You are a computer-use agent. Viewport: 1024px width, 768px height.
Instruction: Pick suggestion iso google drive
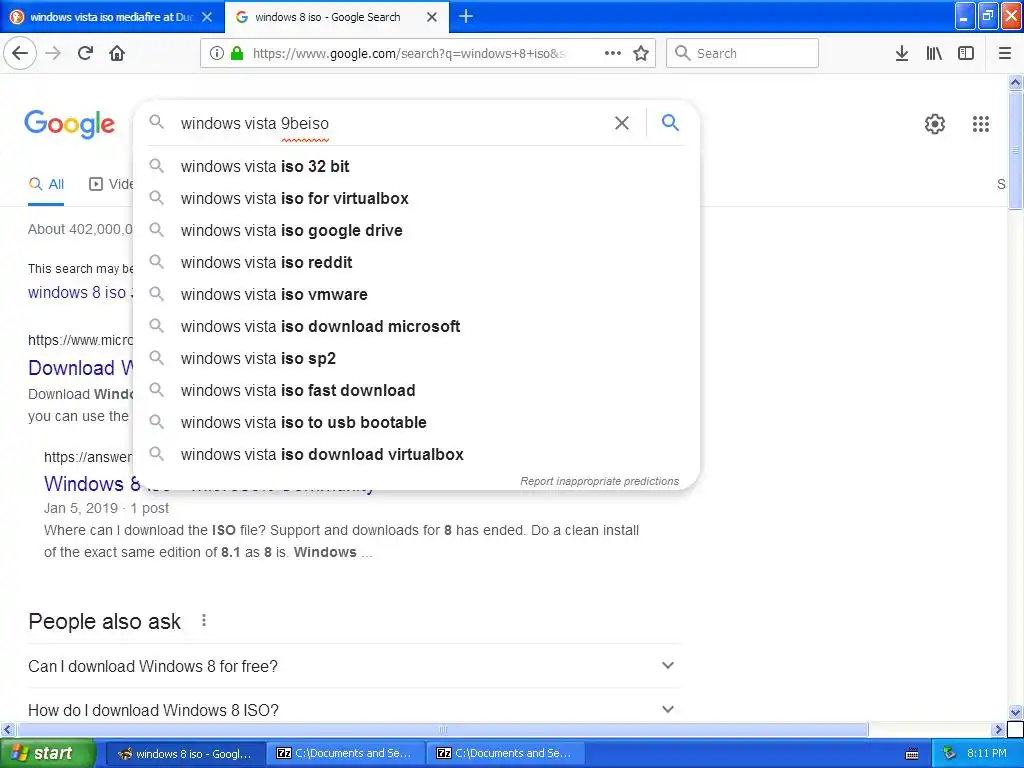416,230
